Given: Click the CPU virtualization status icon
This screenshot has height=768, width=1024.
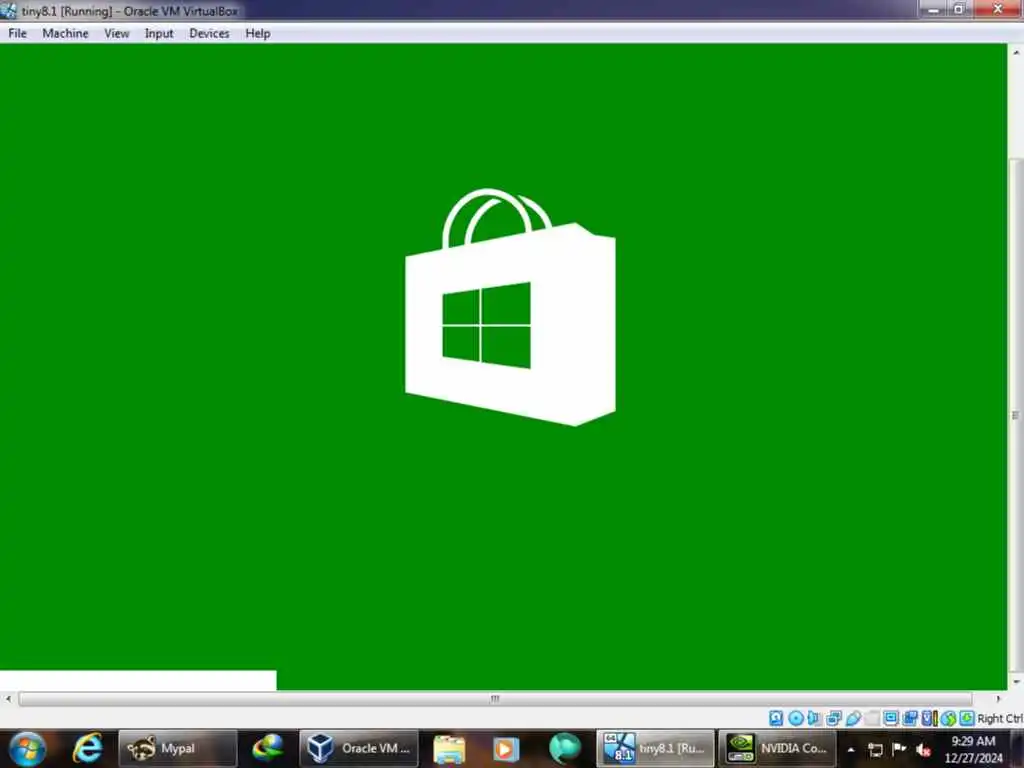Looking at the screenshot, I should [x=929, y=718].
